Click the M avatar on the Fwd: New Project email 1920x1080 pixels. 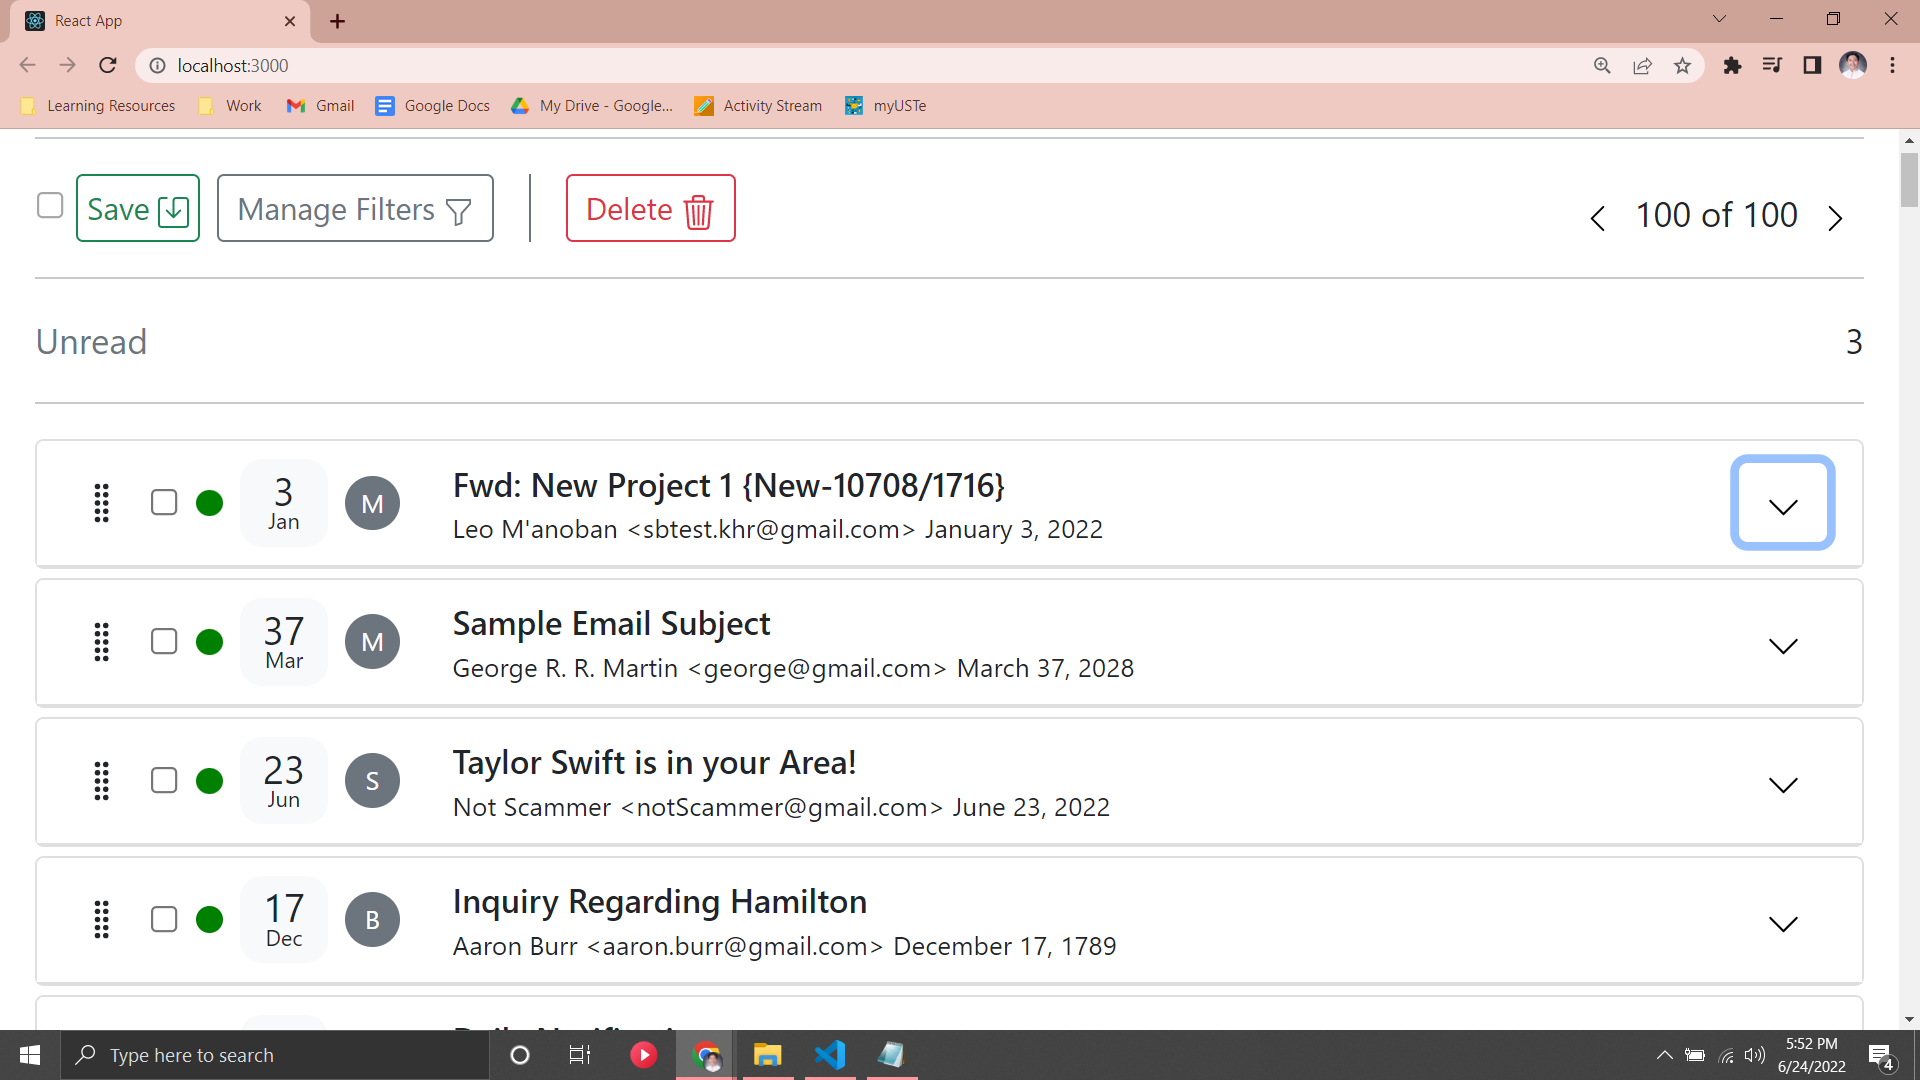372,503
